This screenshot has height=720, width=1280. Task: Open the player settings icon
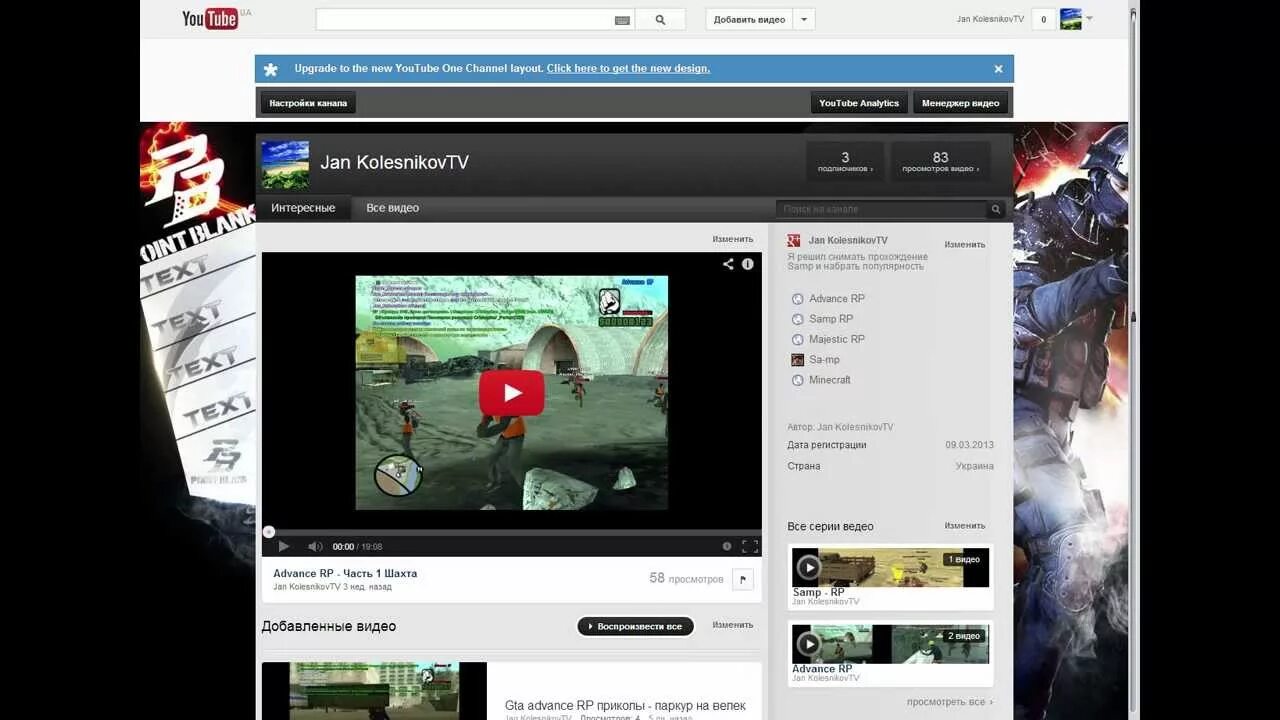coord(727,546)
